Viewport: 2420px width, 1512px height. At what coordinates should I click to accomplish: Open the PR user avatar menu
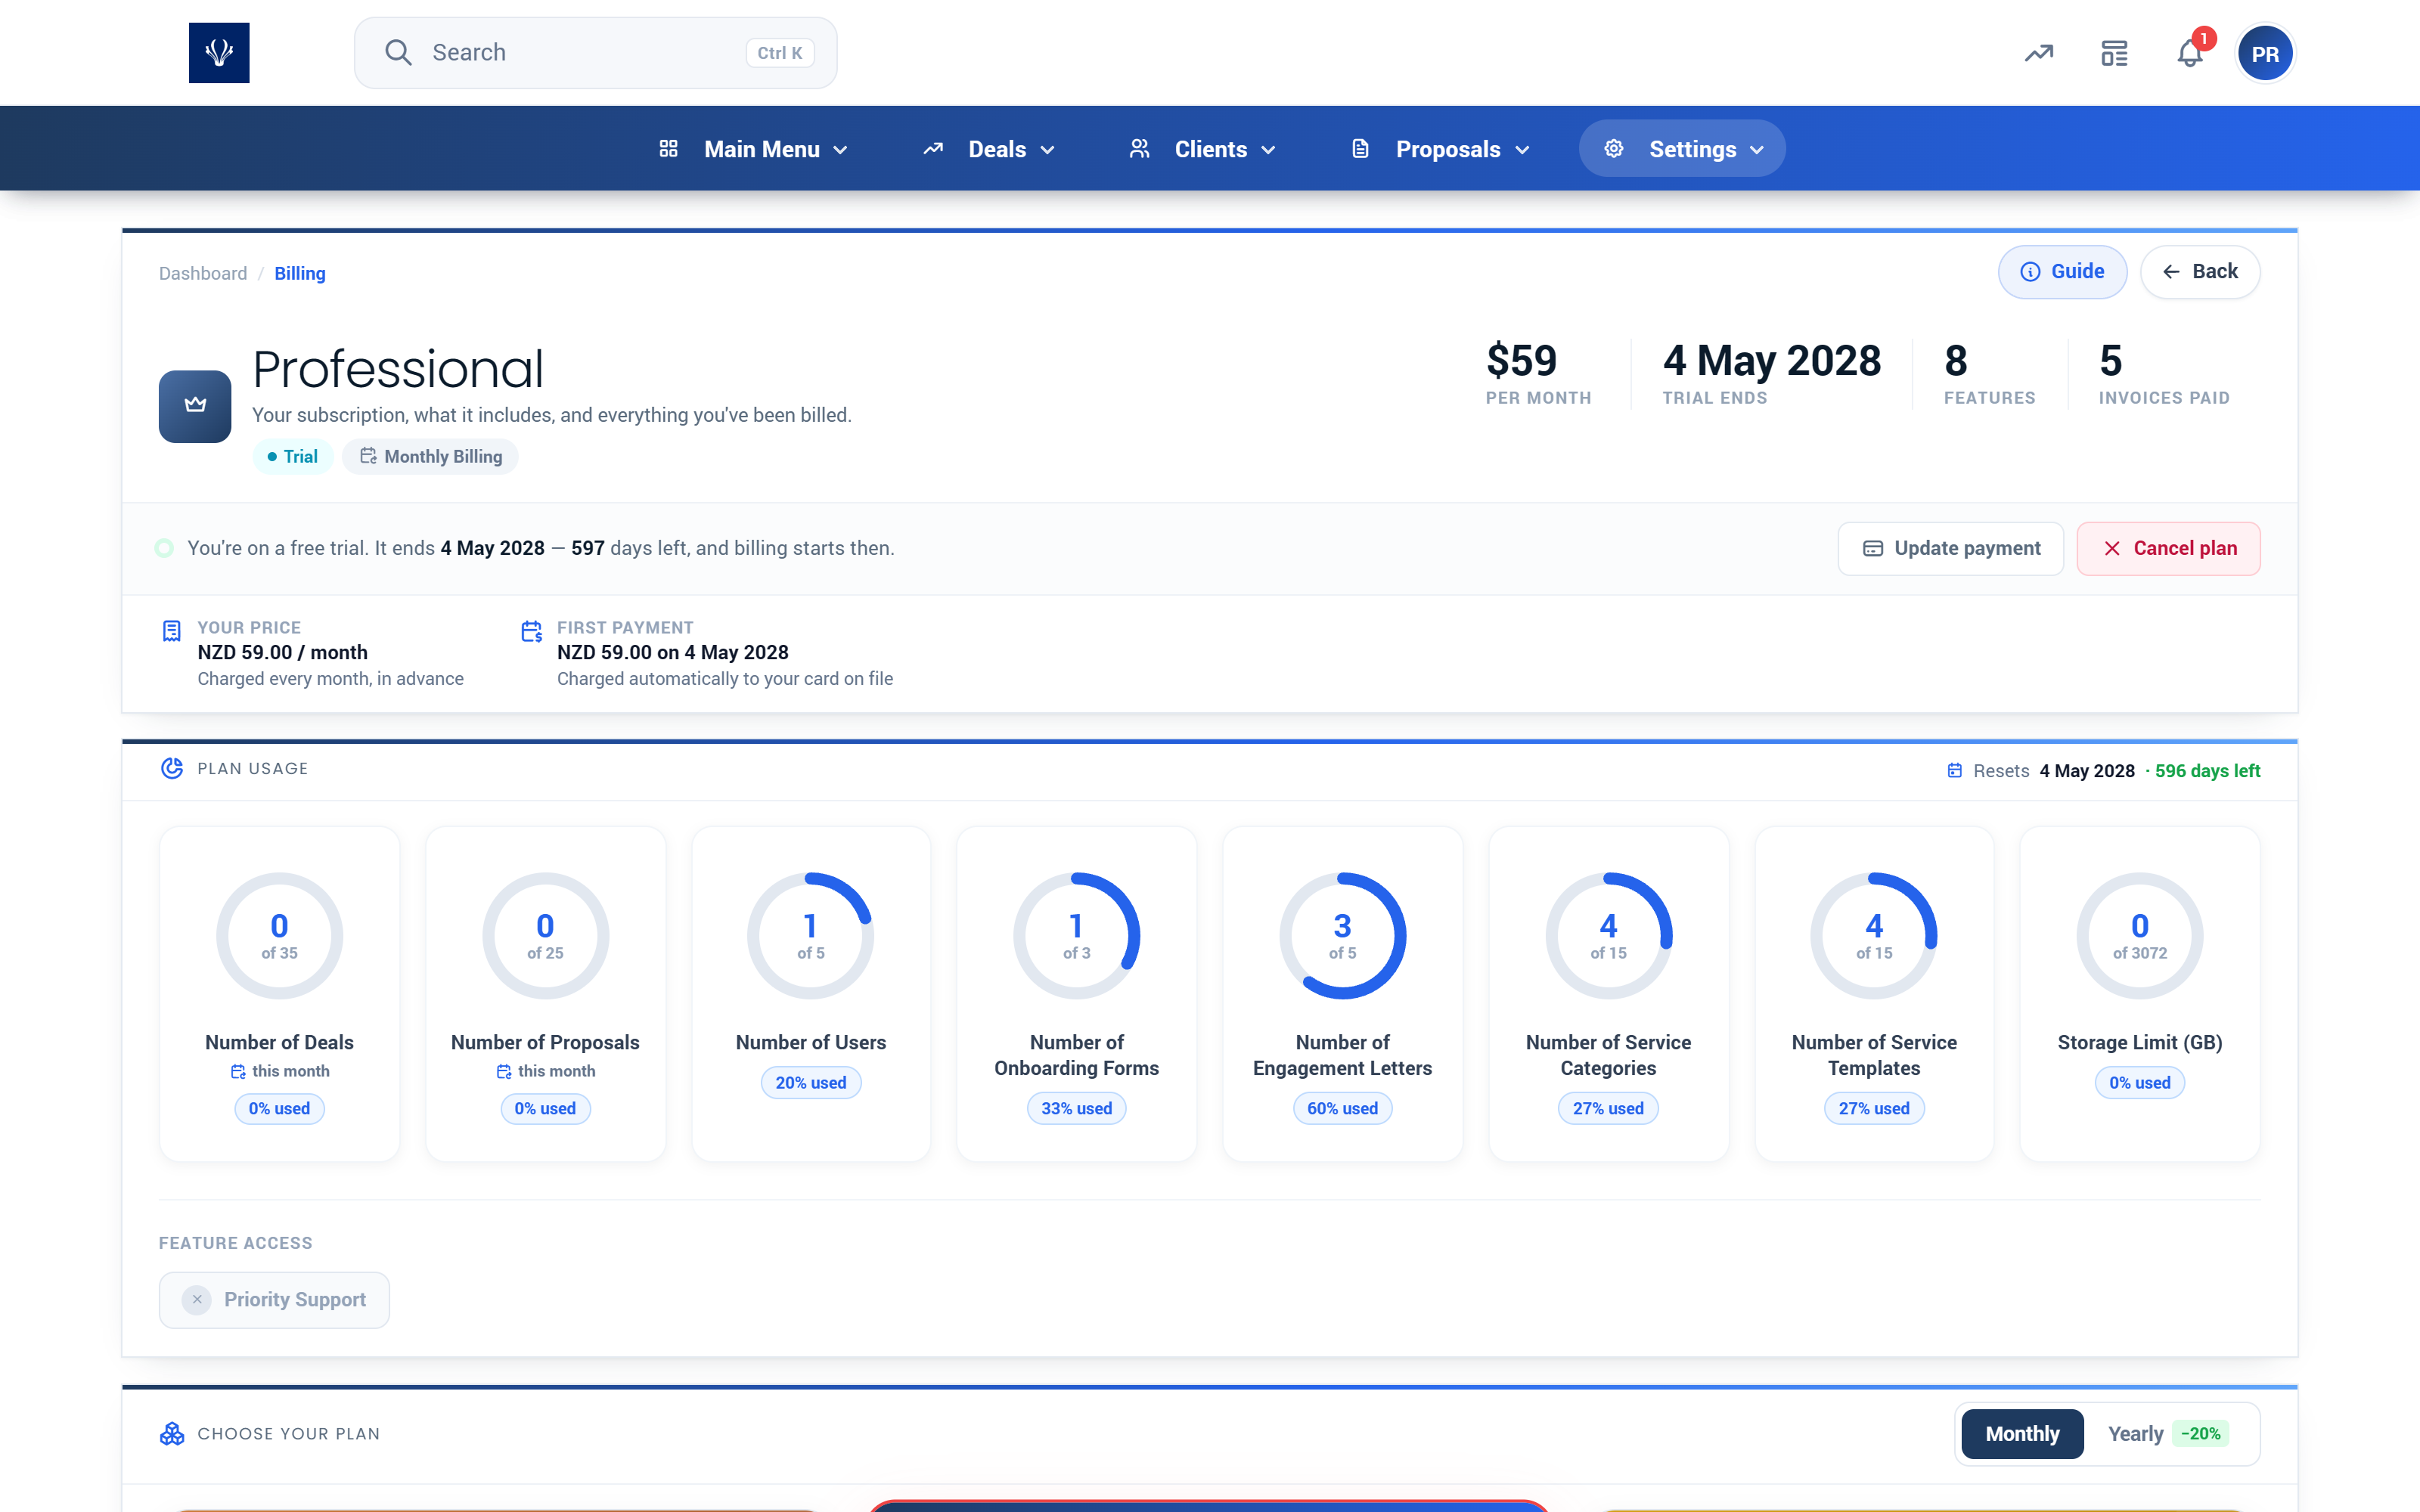2265,54
